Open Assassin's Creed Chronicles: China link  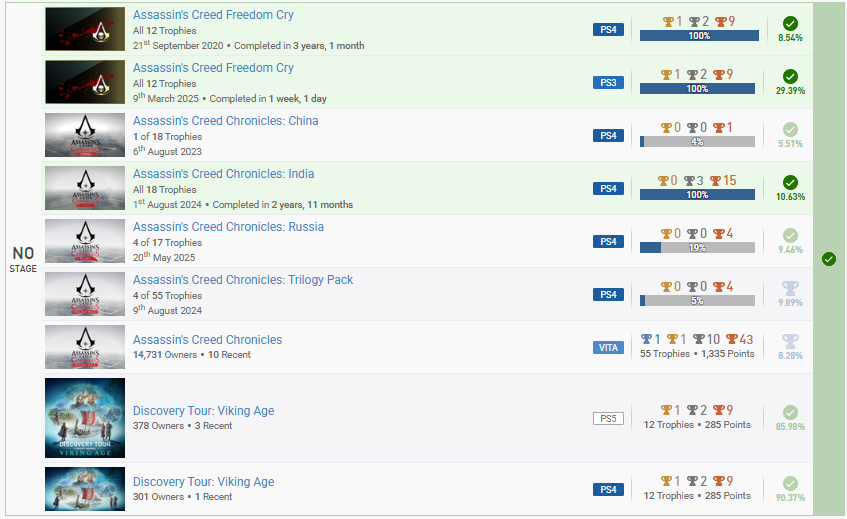point(225,121)
